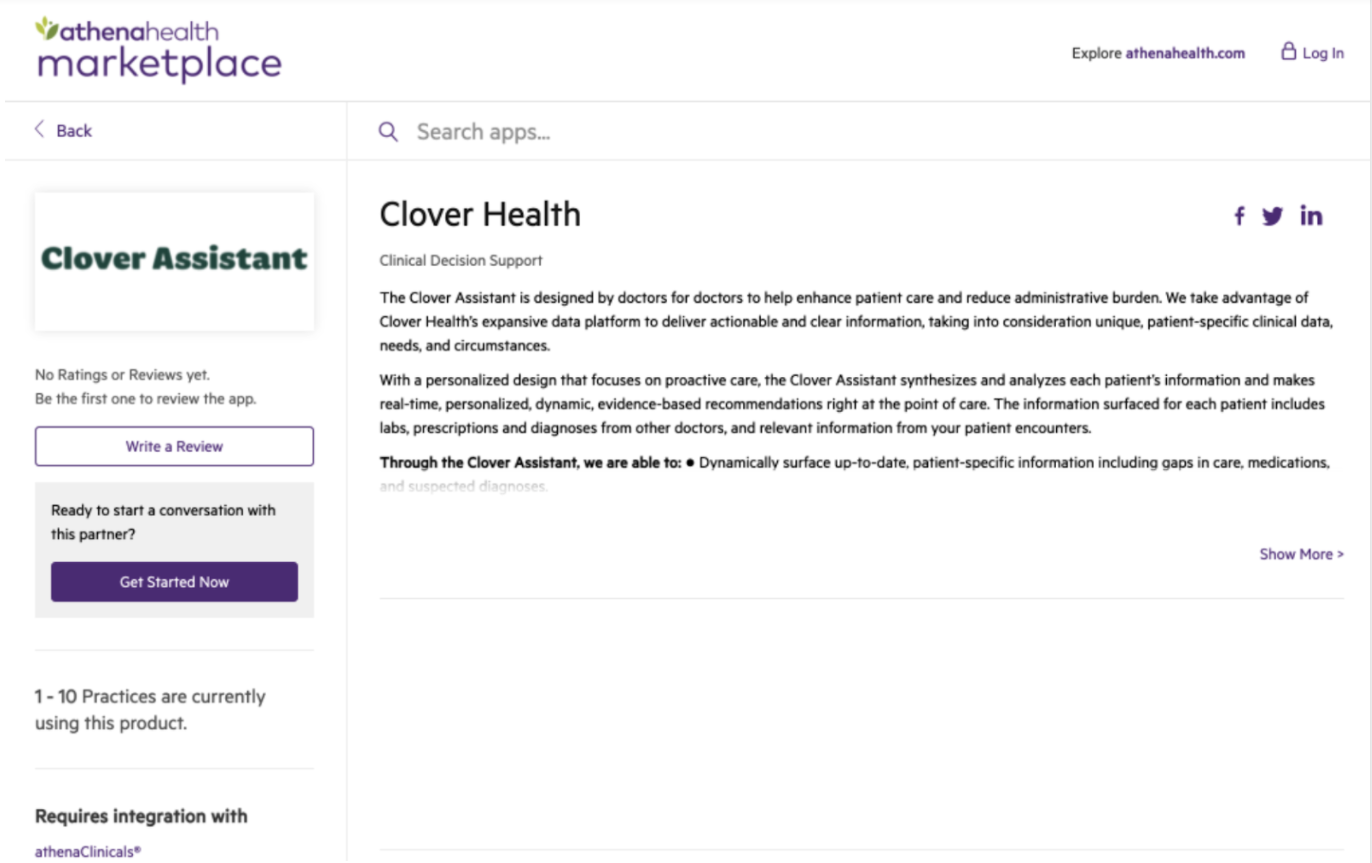
Task: Click the Log In link
Action: (x=1323, y=52)
